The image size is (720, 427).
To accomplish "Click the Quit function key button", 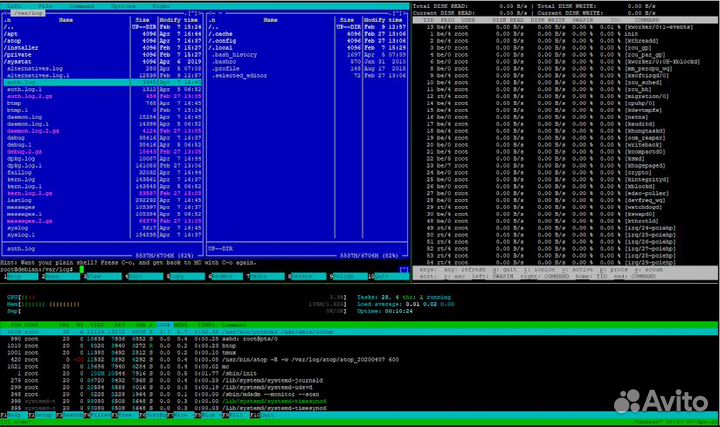I will click(392, 274).
